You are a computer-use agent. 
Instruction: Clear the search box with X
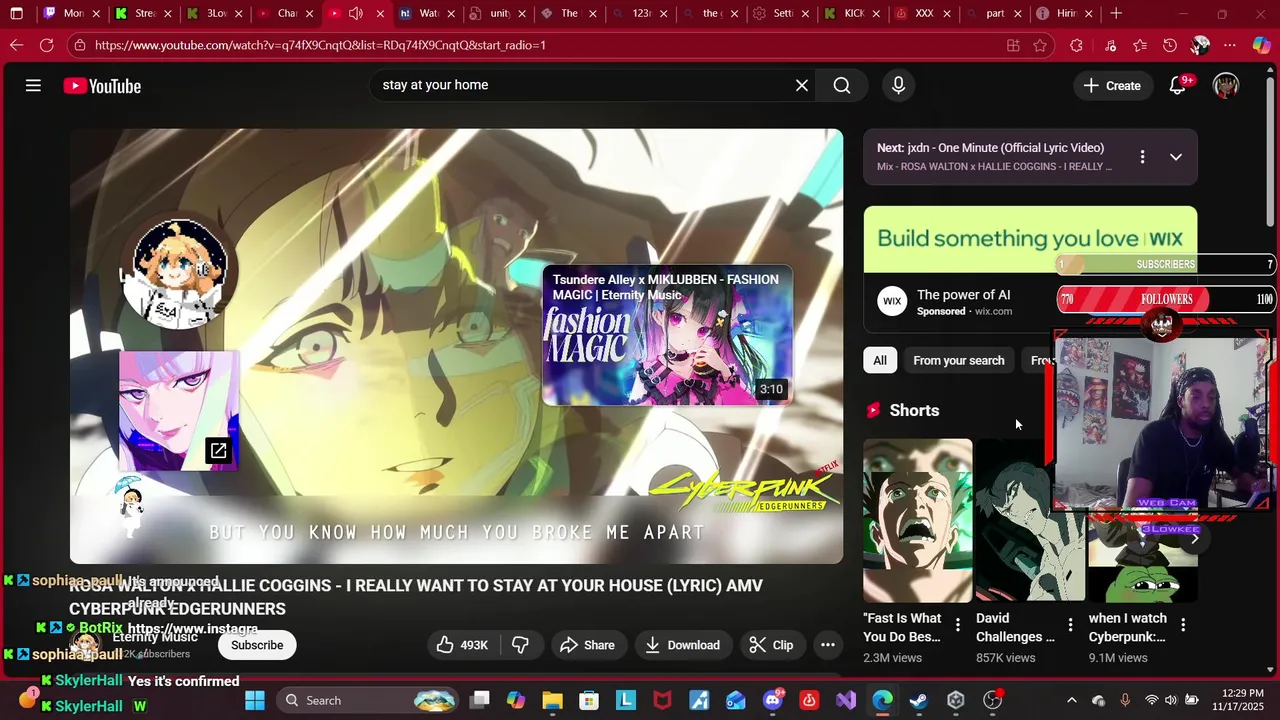(x=801, y=85)
